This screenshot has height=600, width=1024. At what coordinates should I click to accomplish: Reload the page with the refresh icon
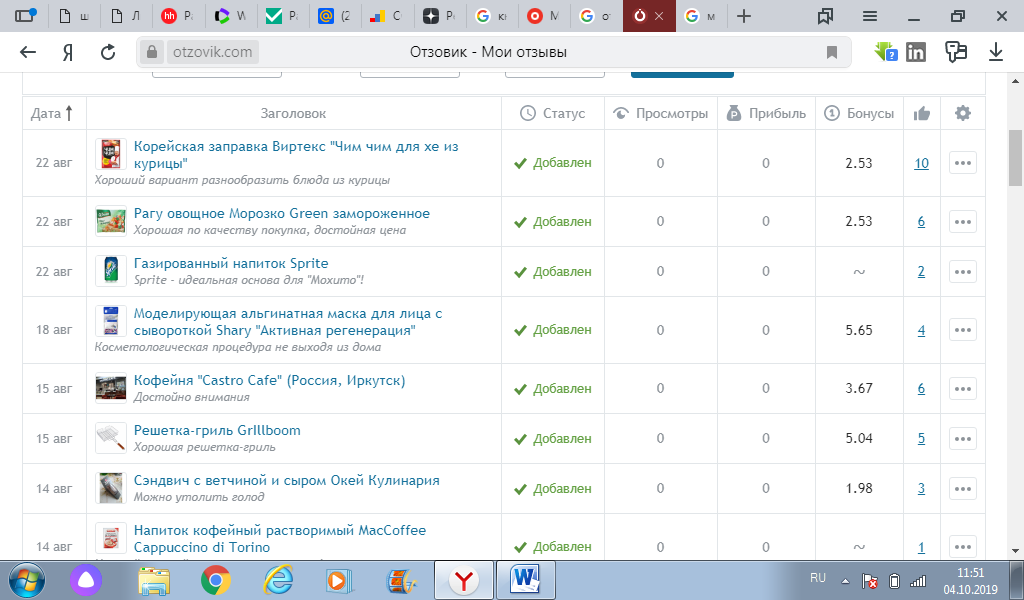[x=108, y=52]
